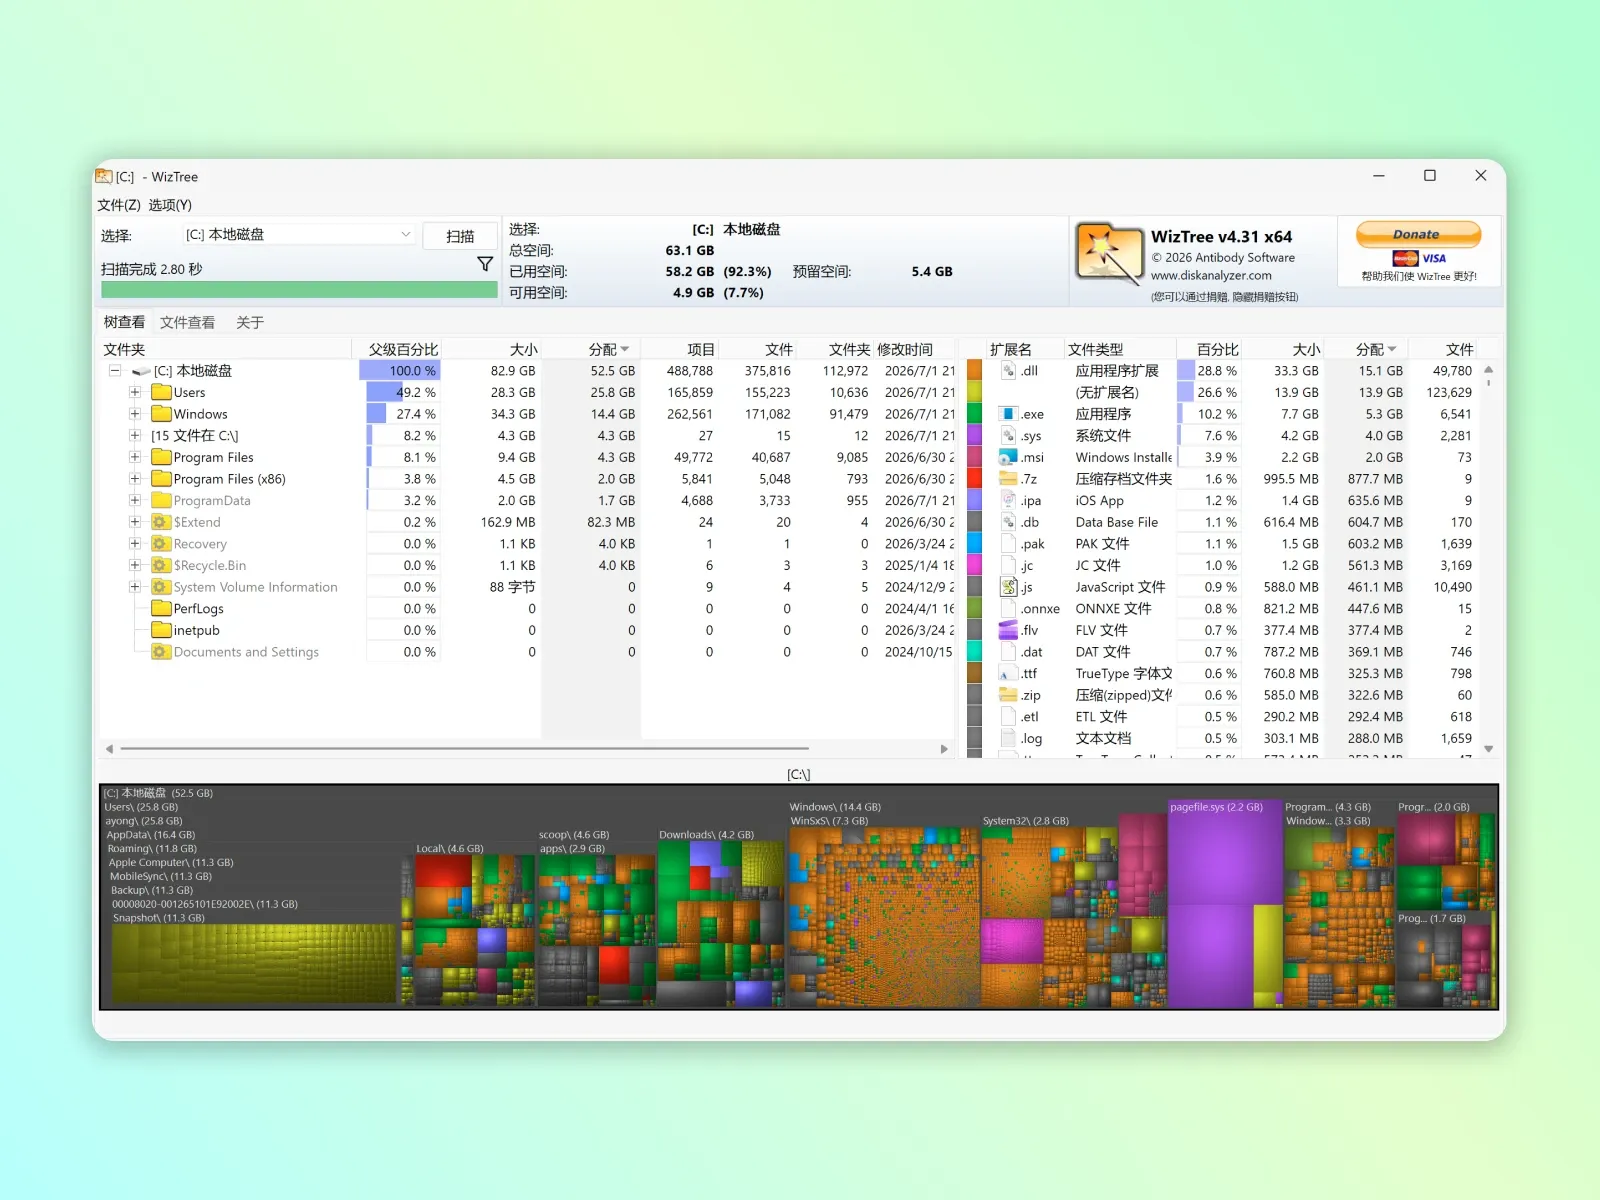Expand the Program Files (x86) node

coord(135,479)
